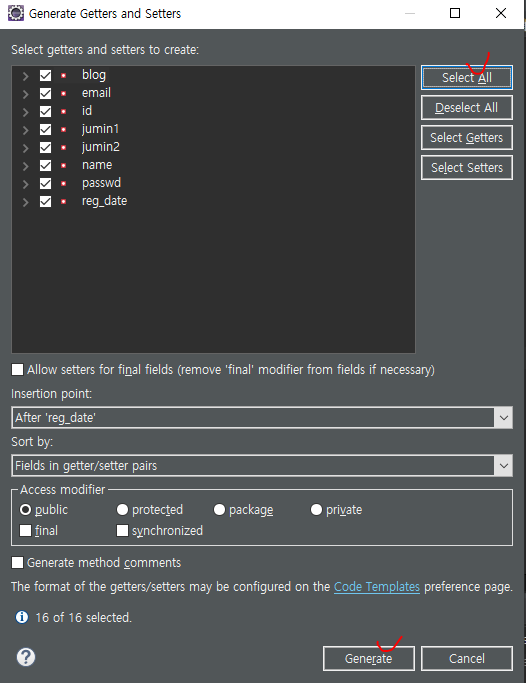Click the info icon beside 16 of 16 selected
The width and height of the screenshot is (526, 683).
coord(22,617)
